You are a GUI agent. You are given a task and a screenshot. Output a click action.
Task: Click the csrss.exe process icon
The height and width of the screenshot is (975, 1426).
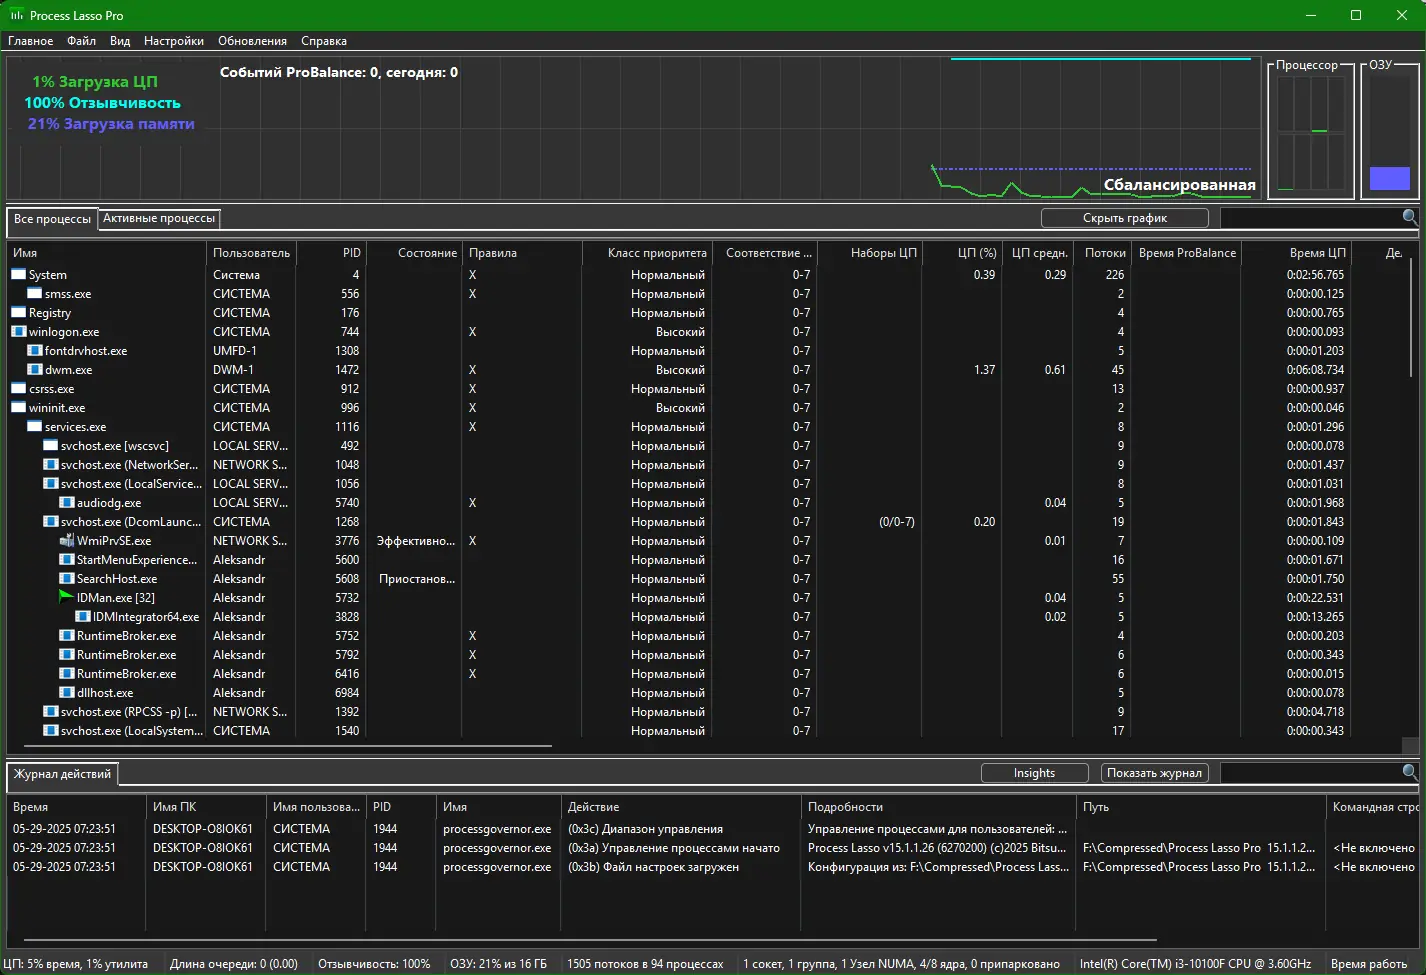click(19, 388)
